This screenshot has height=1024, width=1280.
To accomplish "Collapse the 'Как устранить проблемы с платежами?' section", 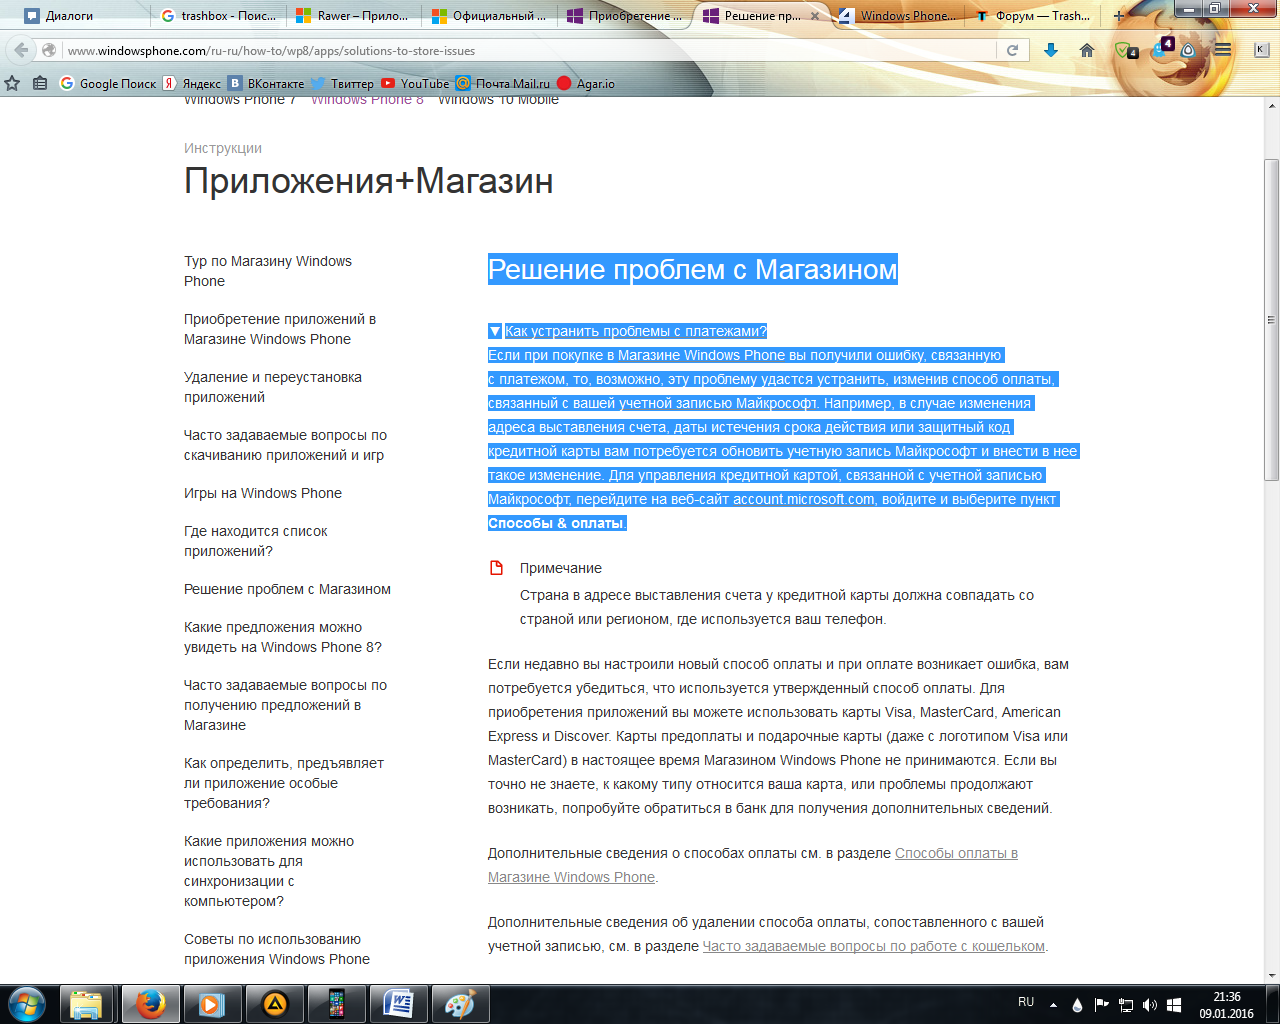I will [x=495, y=331].
